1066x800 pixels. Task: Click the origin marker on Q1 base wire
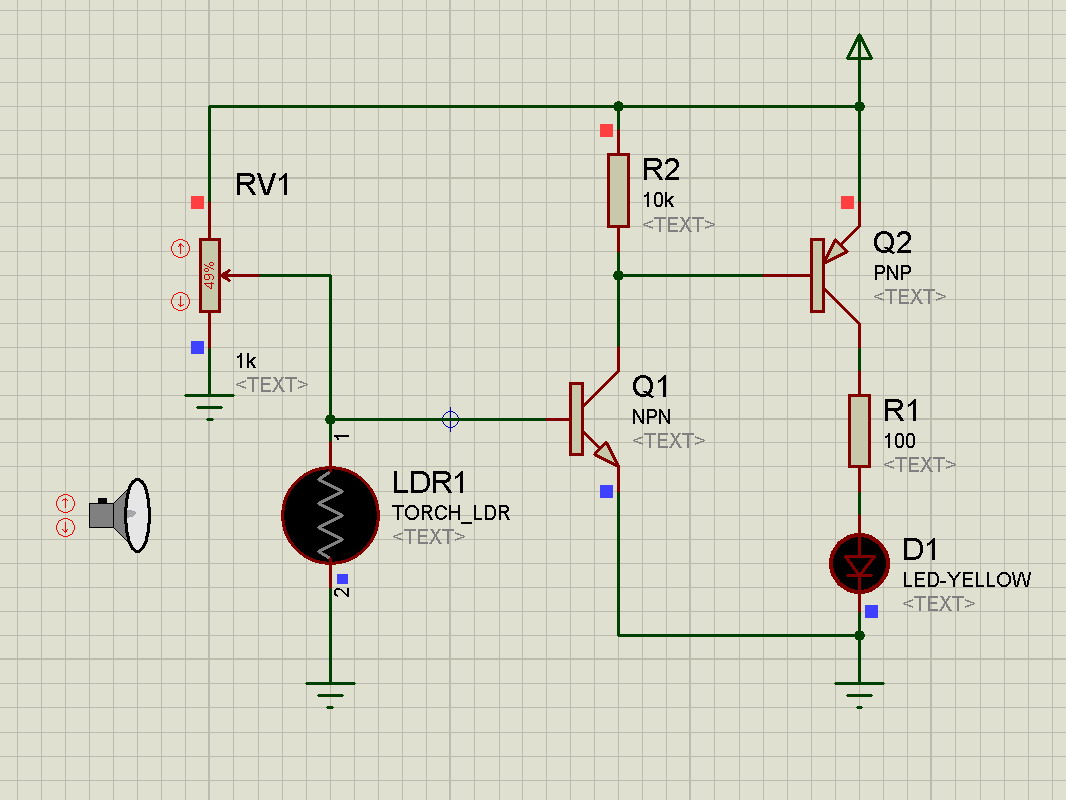pos(450,419)
